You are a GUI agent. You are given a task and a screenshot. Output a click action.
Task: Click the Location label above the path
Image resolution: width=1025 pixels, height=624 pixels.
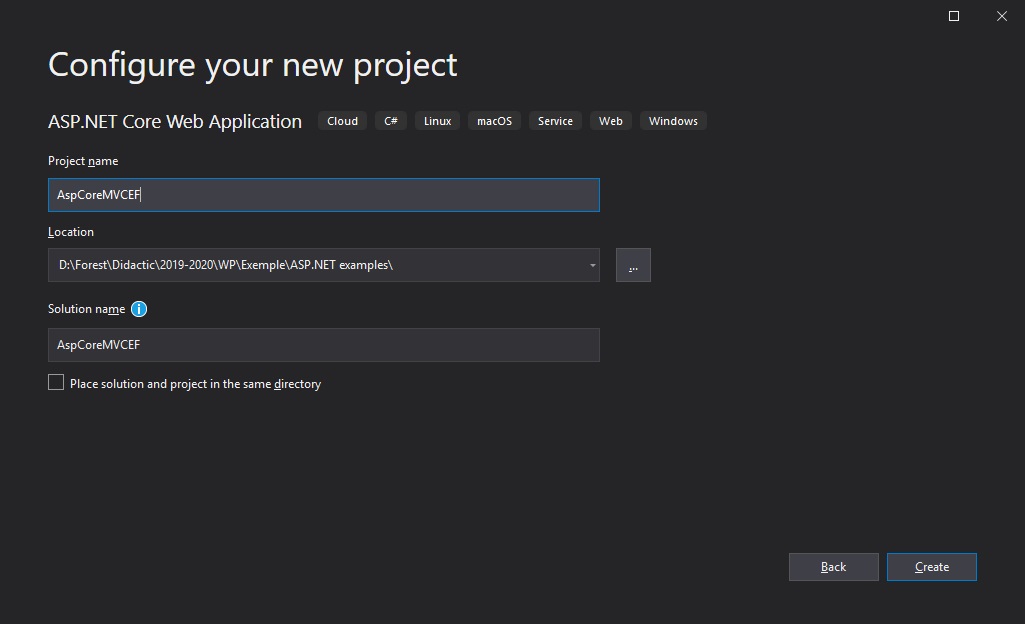(x=71, y=232)
